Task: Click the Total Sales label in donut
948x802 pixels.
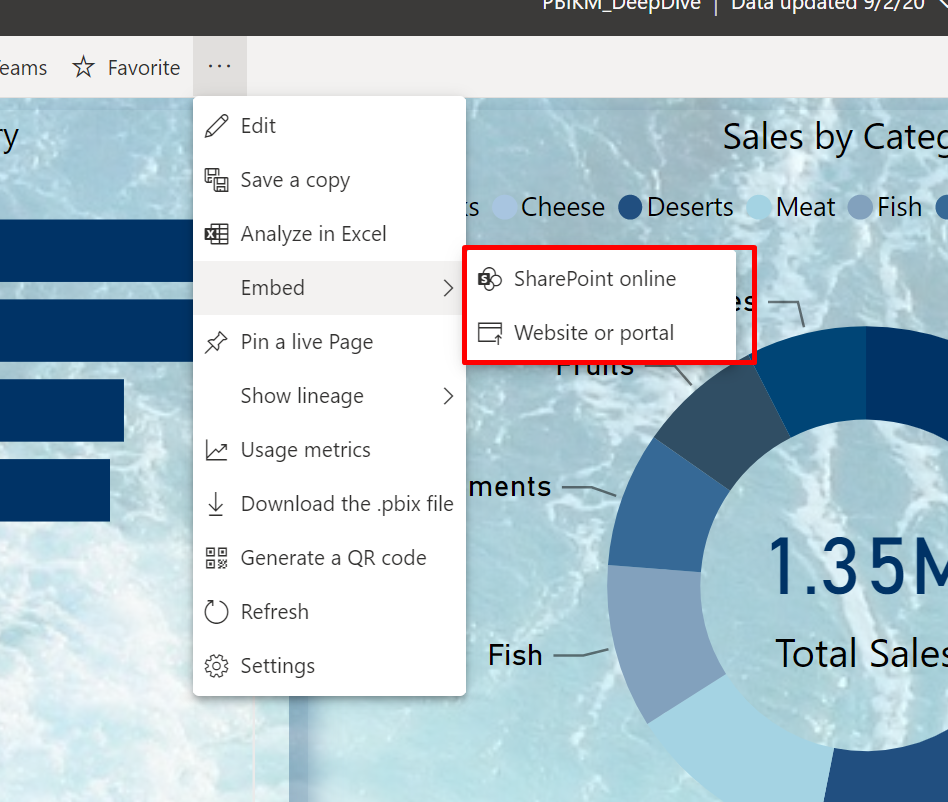Action: tap(862, 653)
